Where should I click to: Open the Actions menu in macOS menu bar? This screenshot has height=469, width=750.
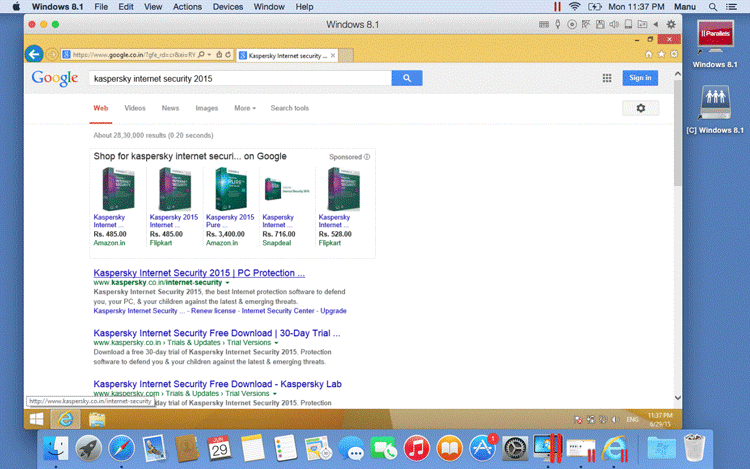point(187,7)
